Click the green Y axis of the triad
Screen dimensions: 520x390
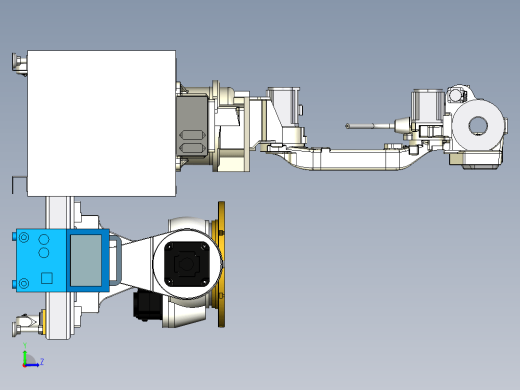point(25,357)
